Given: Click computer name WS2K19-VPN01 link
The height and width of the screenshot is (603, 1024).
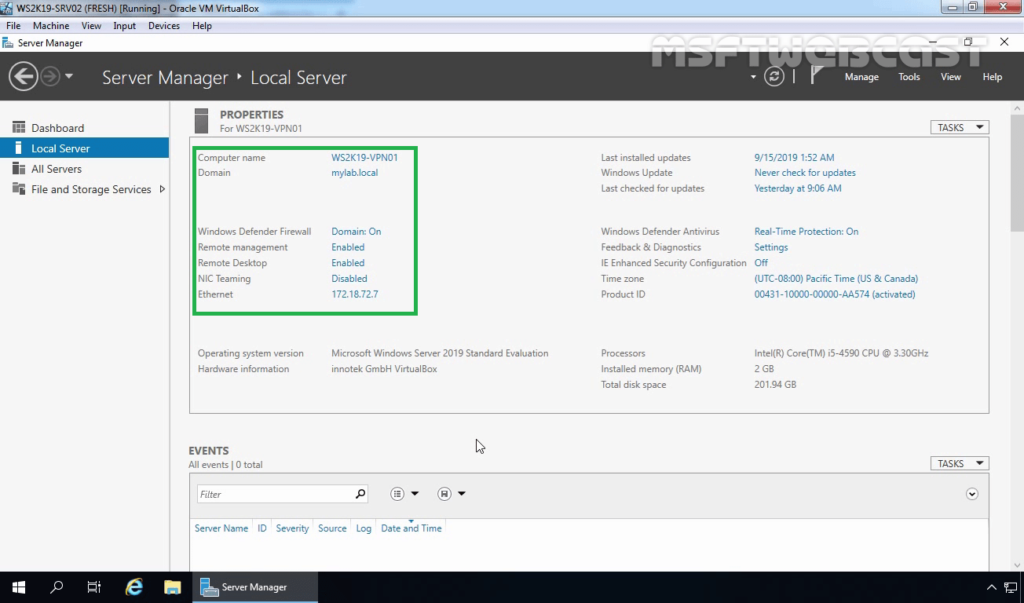Looking at the screenshot, I should [x=364, y=157].
